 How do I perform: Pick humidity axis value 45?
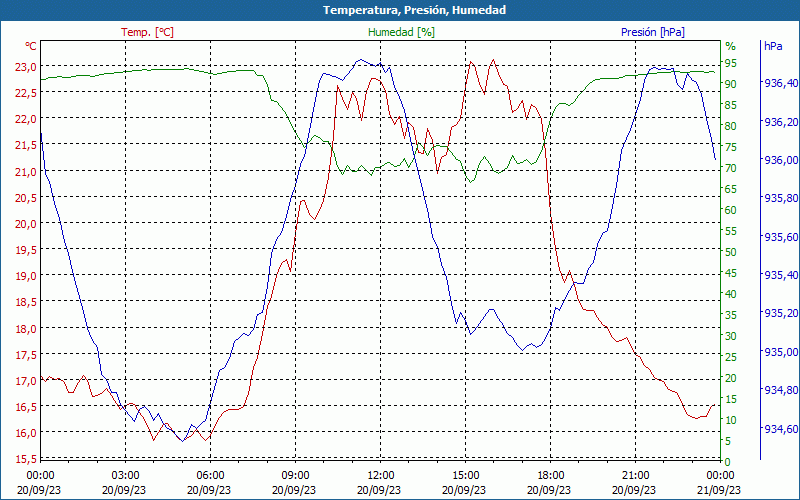pyautogui.click(x=731, y=273)
